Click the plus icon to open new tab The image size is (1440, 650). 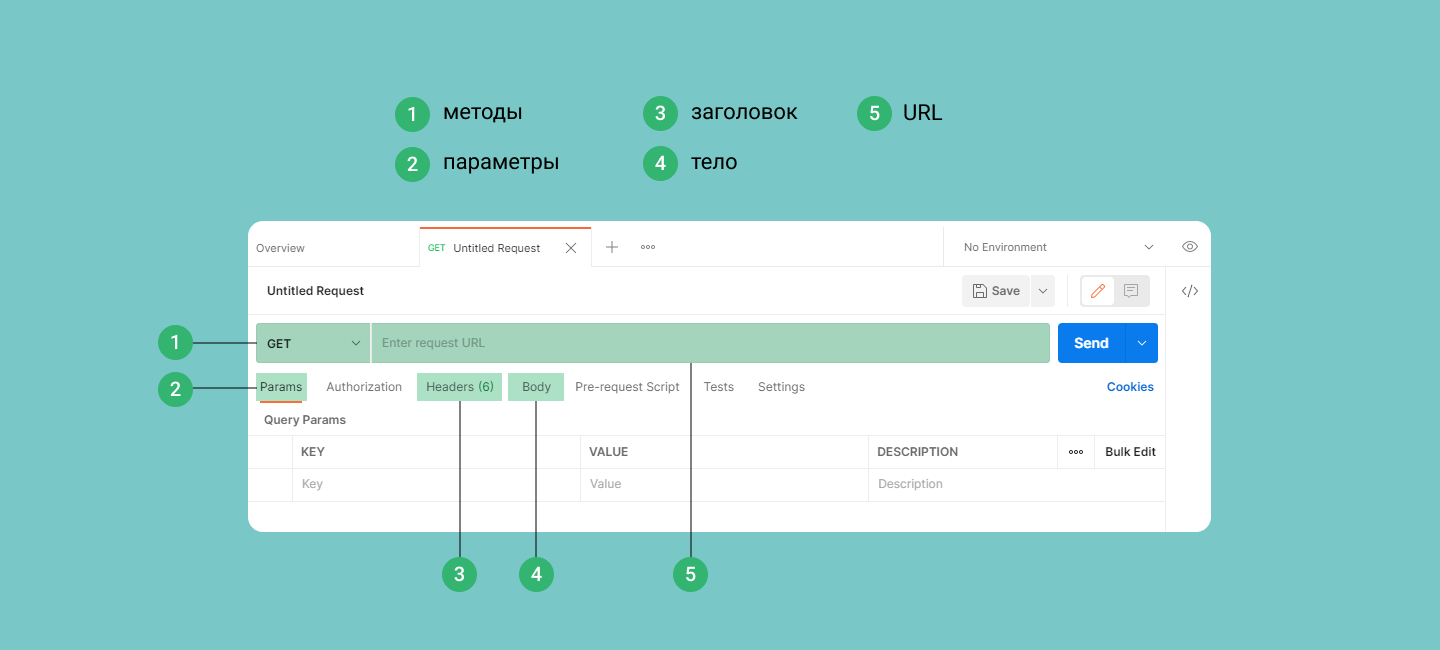click(612, 247)
